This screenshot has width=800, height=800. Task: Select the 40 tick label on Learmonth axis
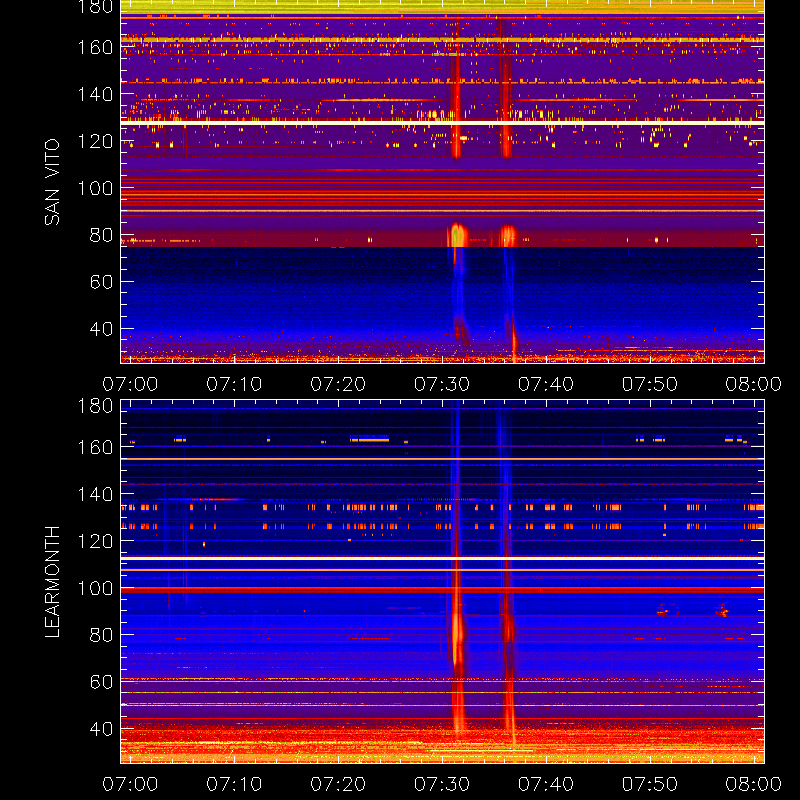click(101, 729)
